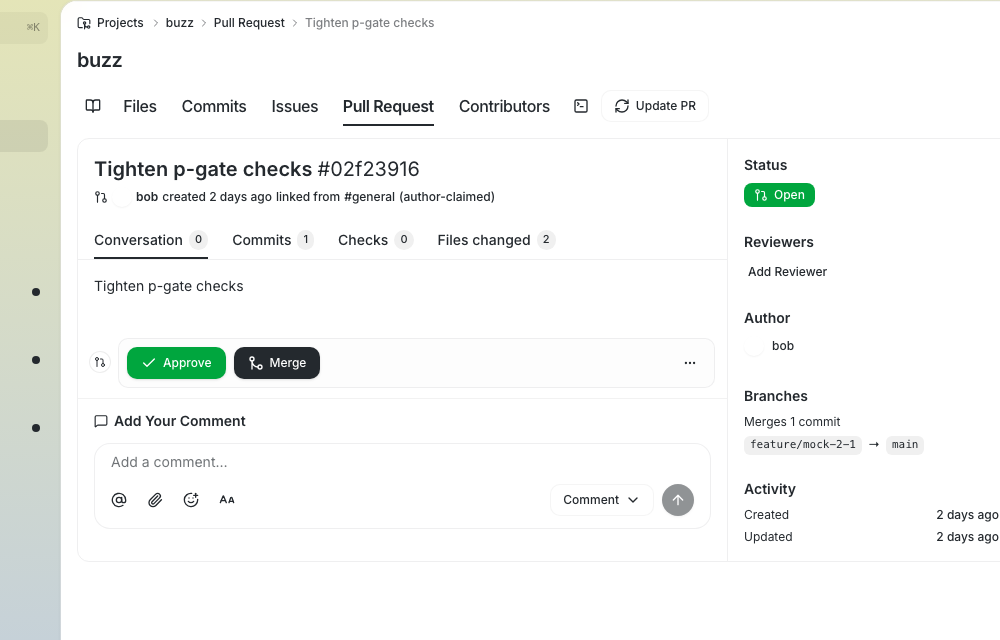The image size is (1000, 640).
Task: Click the comment bubble icon by Add Your Comment
Action: (101, 421)
